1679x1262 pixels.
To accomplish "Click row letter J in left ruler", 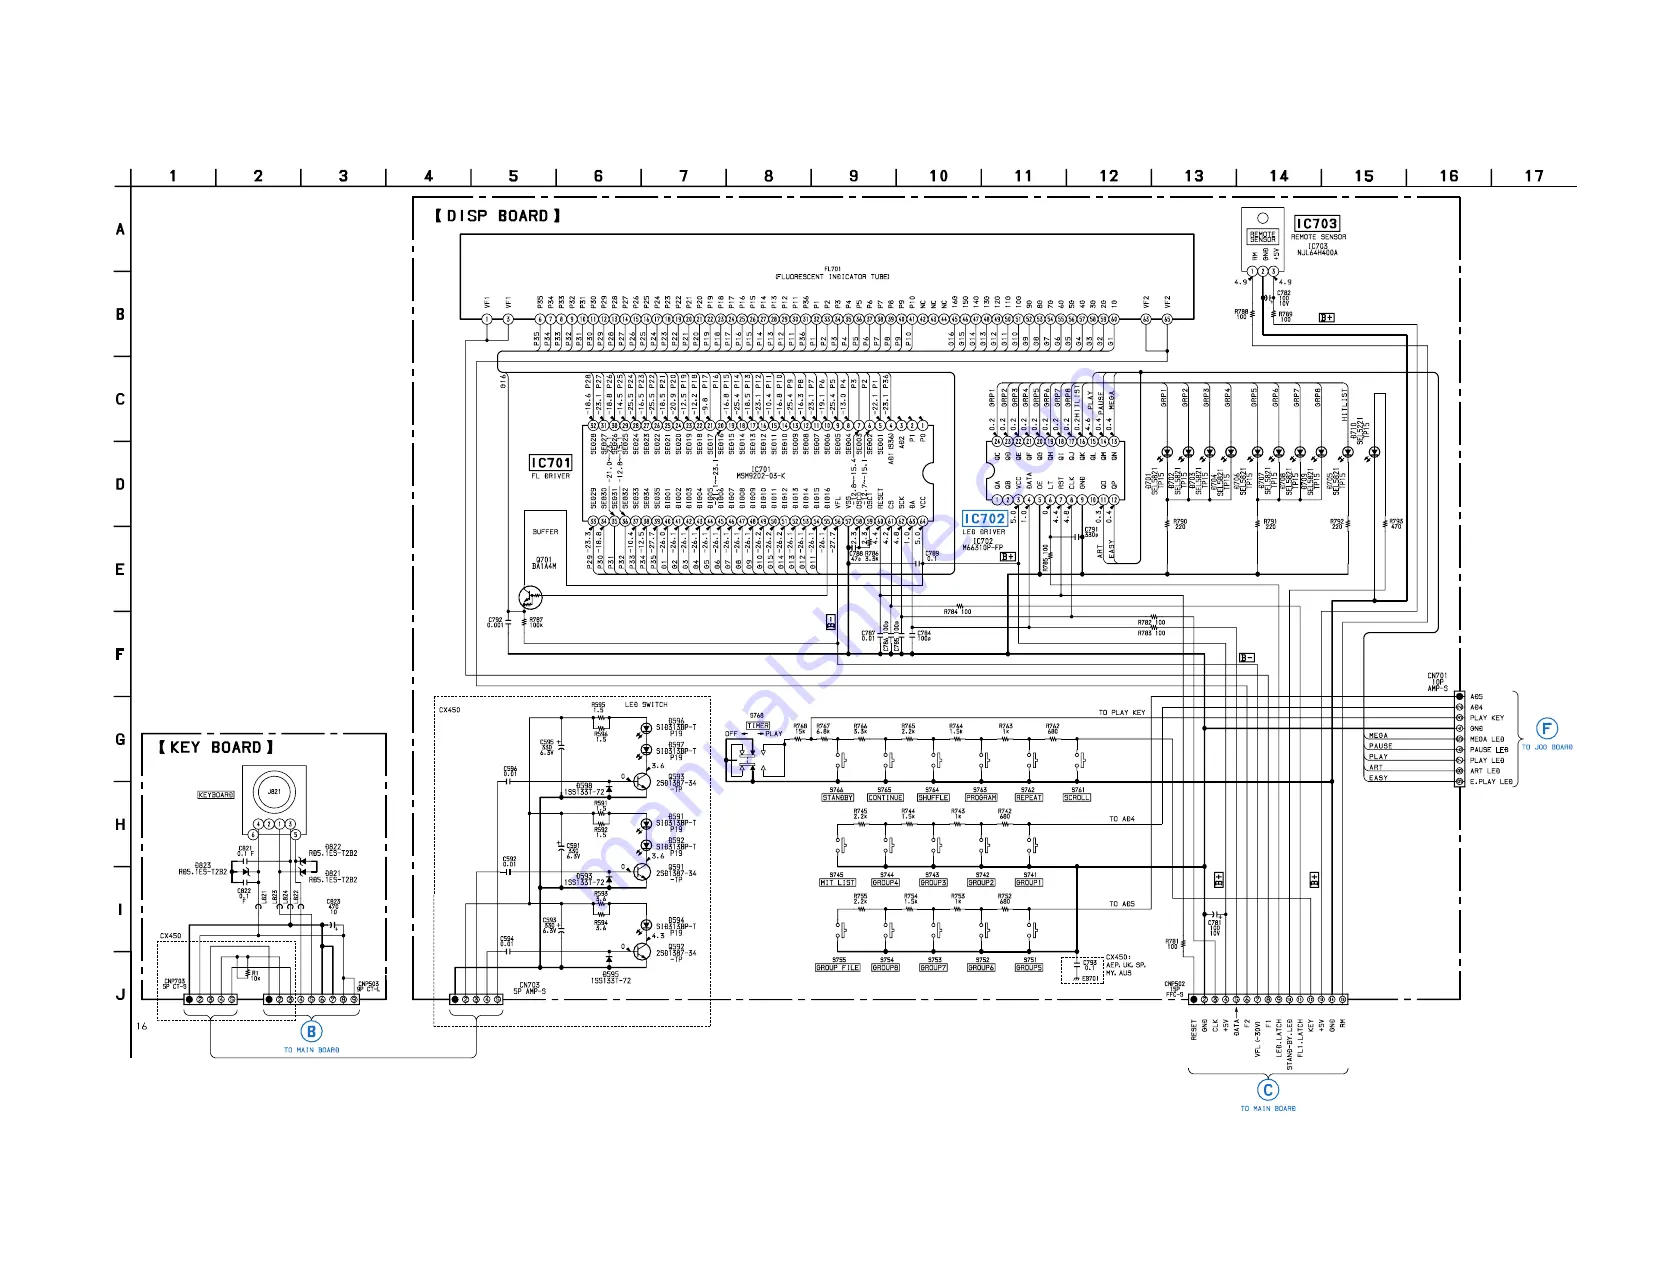I will coord(120,995).
